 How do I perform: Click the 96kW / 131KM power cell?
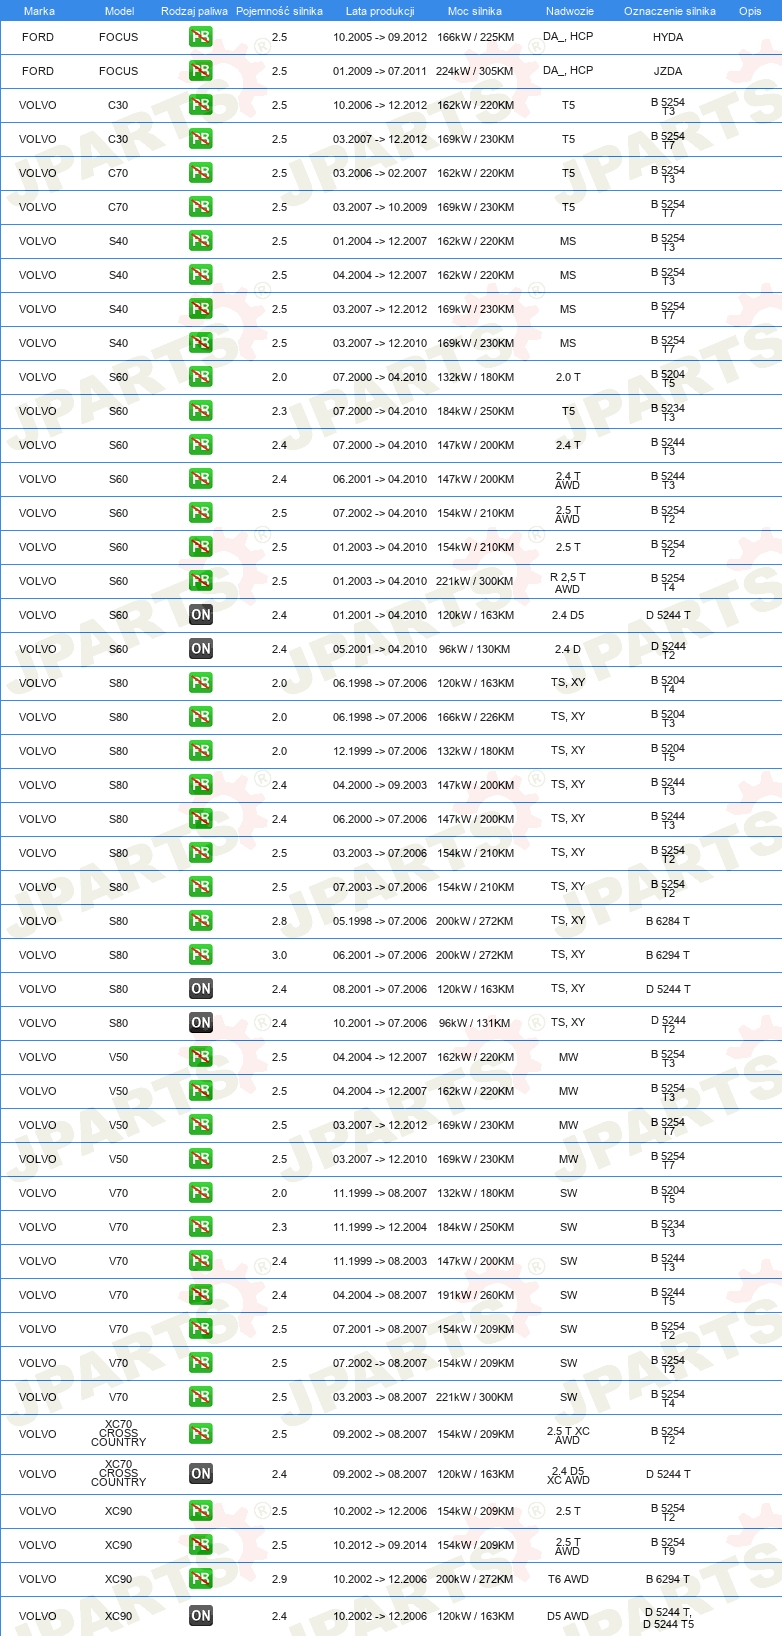pos(475,1023)
